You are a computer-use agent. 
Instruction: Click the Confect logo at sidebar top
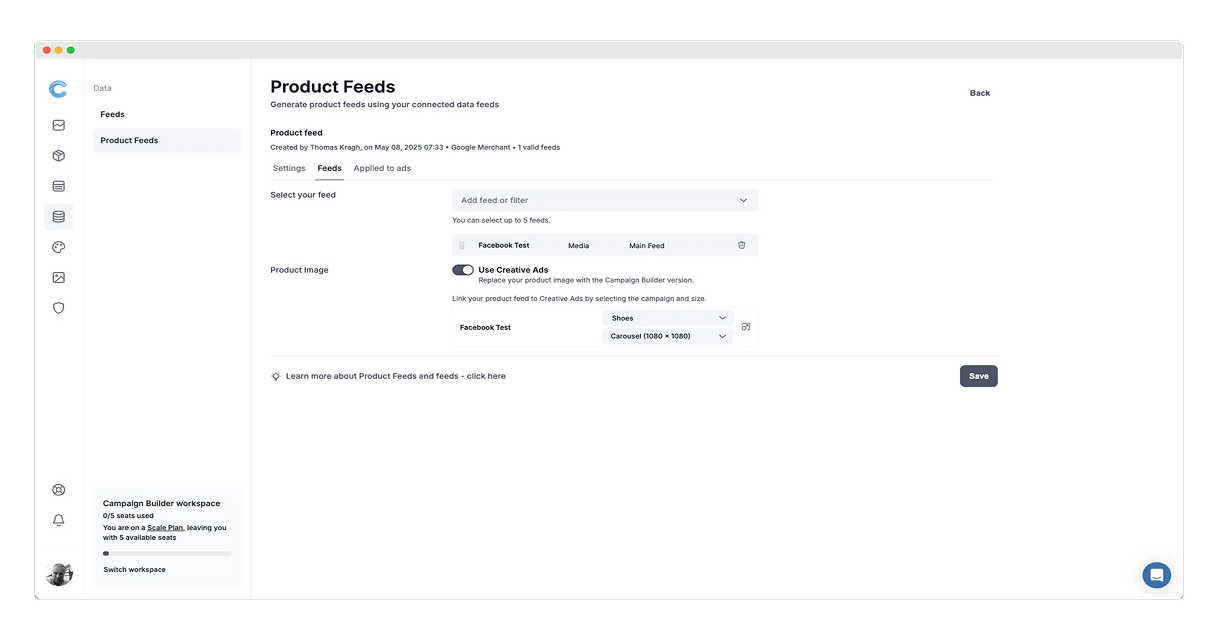point(58,88)
